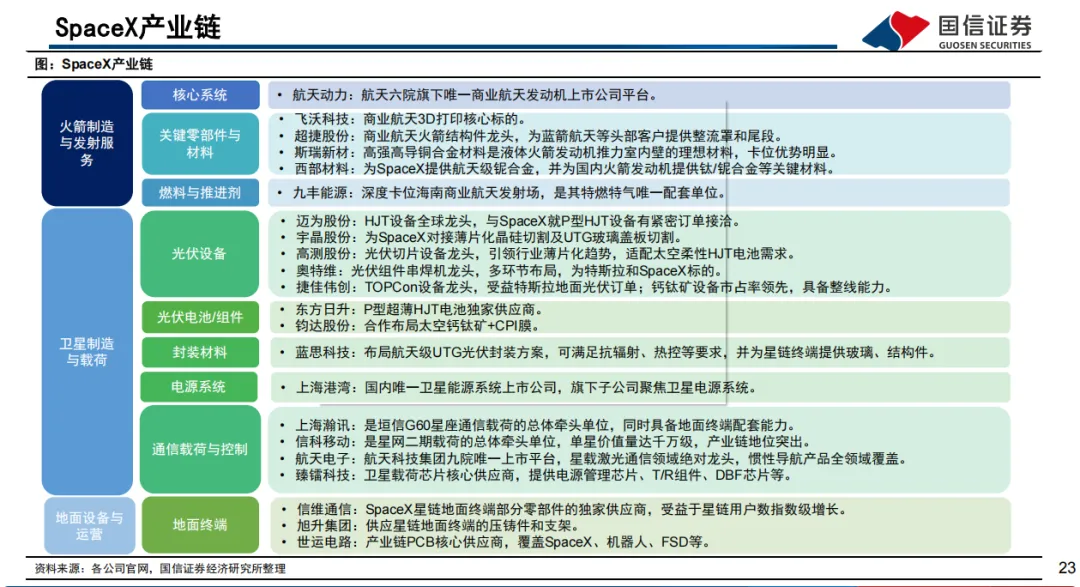Click the 光伏电池/组件 subcategory label

tap(200, 317)
